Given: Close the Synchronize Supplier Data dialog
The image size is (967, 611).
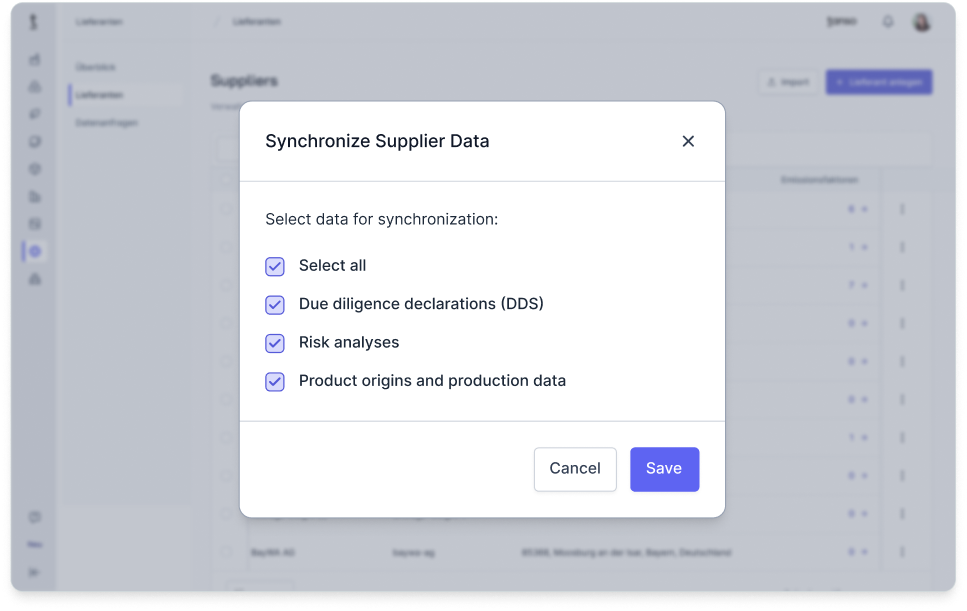Looking at the screenshot, I should (x=688, y=141).
